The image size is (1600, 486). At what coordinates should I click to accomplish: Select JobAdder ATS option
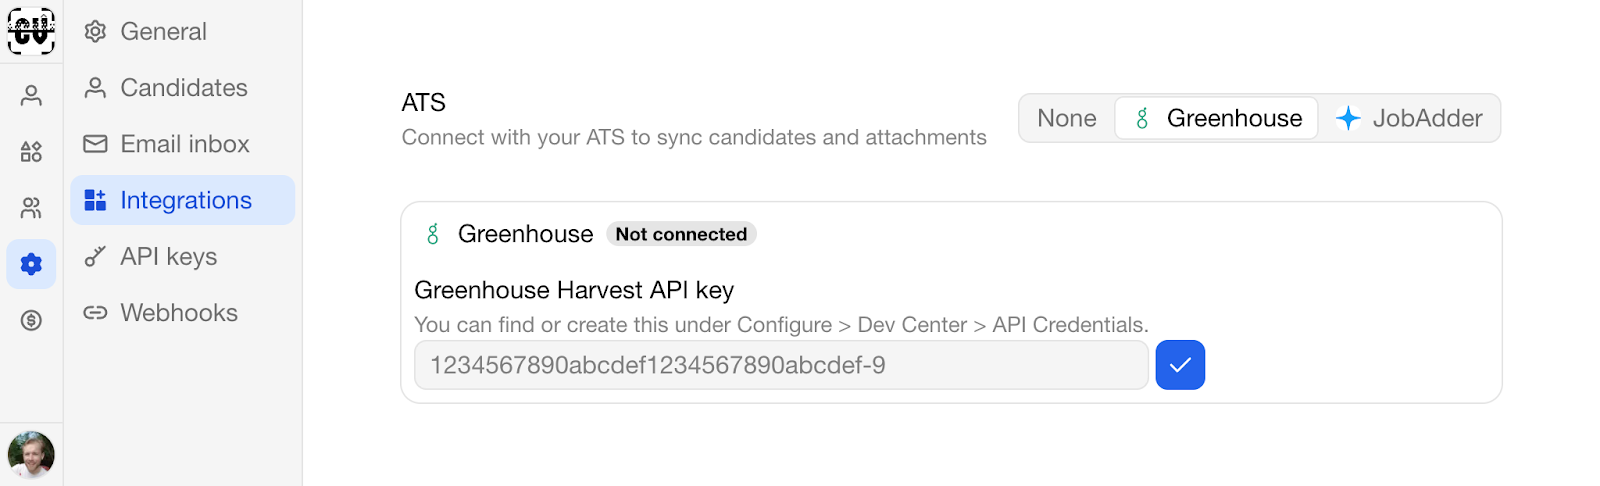(1409, 118)
